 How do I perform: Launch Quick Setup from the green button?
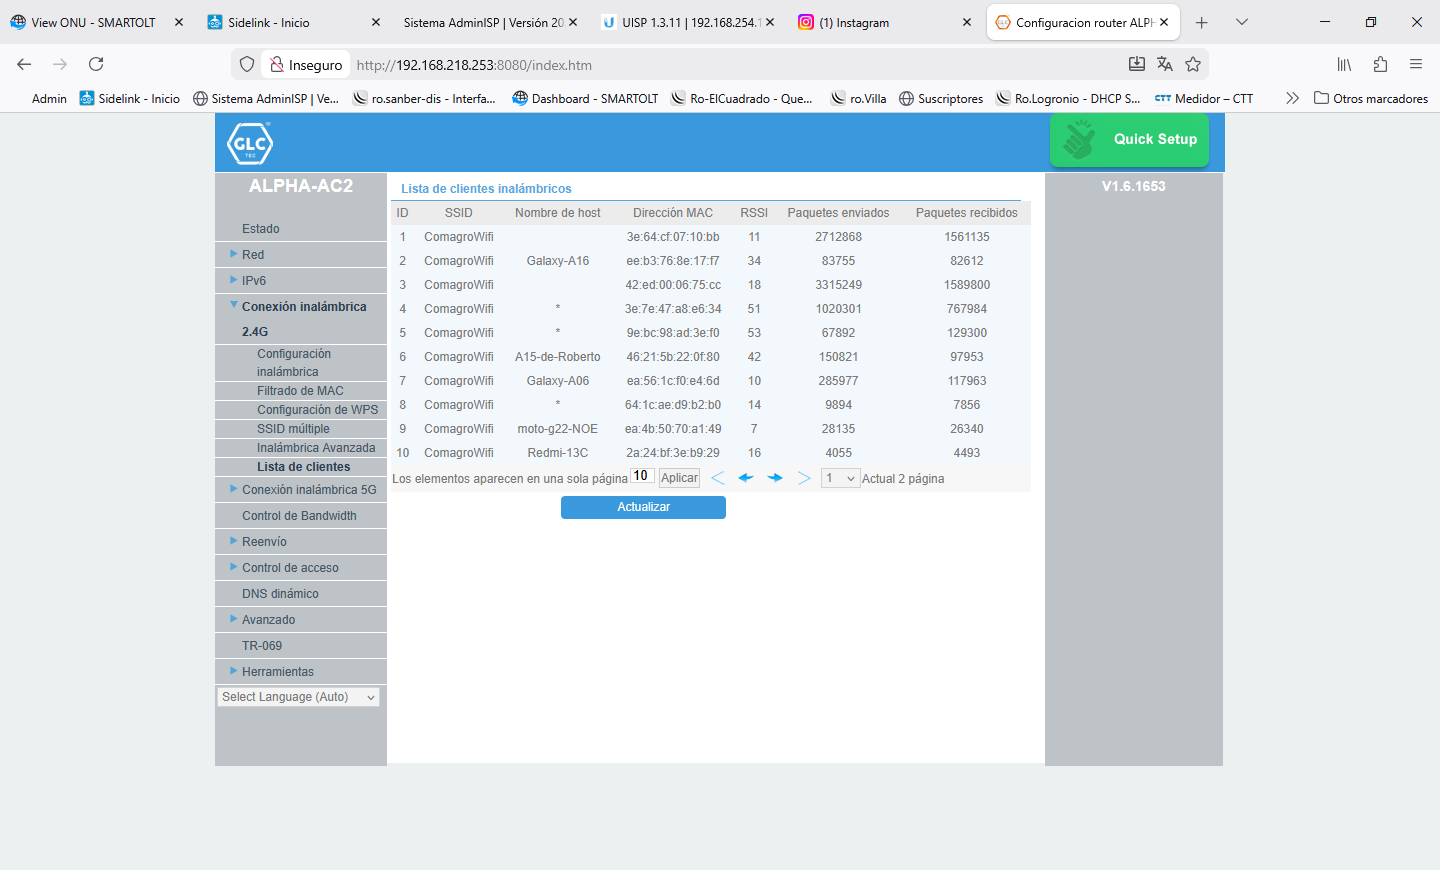1130,140
